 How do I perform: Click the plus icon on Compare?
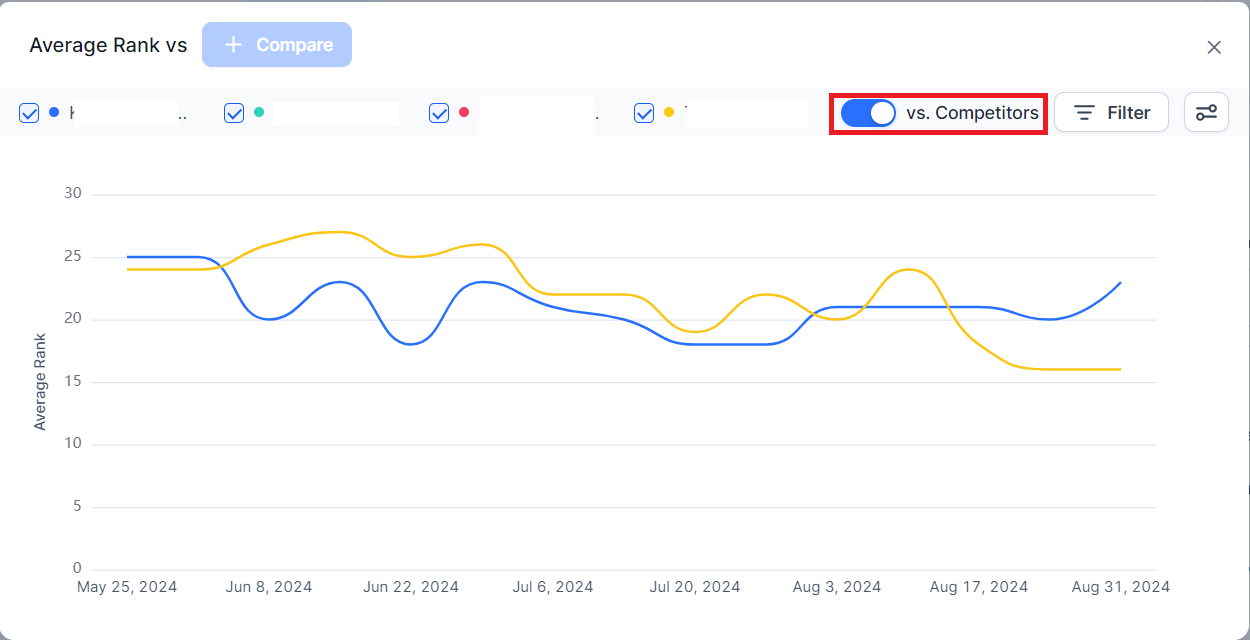coord(233,45)
